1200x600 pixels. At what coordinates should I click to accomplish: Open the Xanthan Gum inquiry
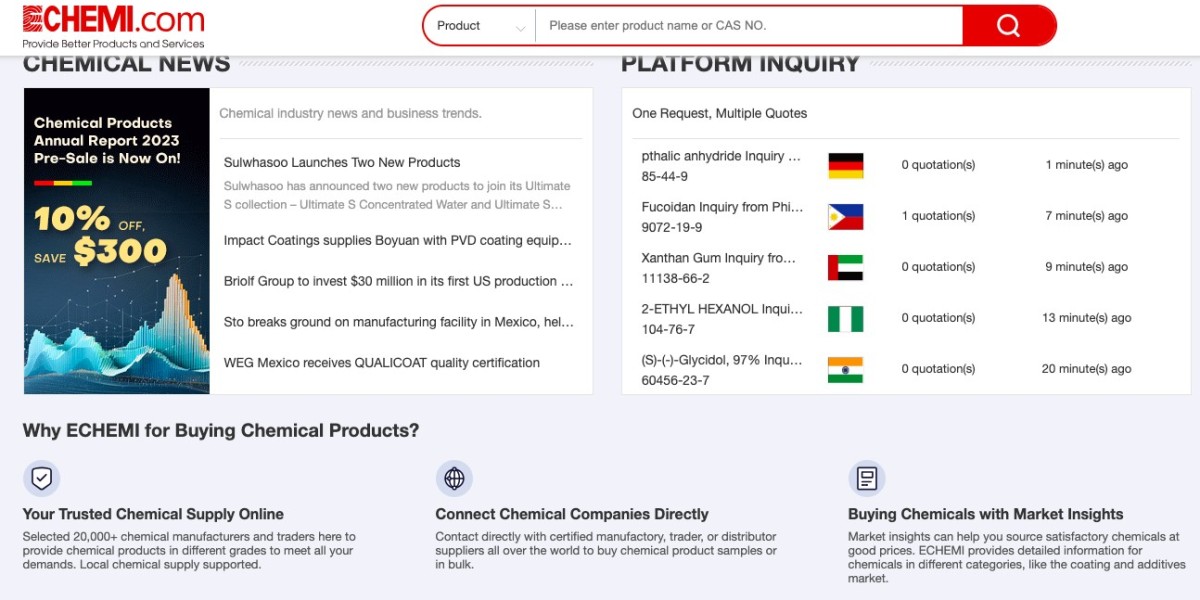coord(719,258)
